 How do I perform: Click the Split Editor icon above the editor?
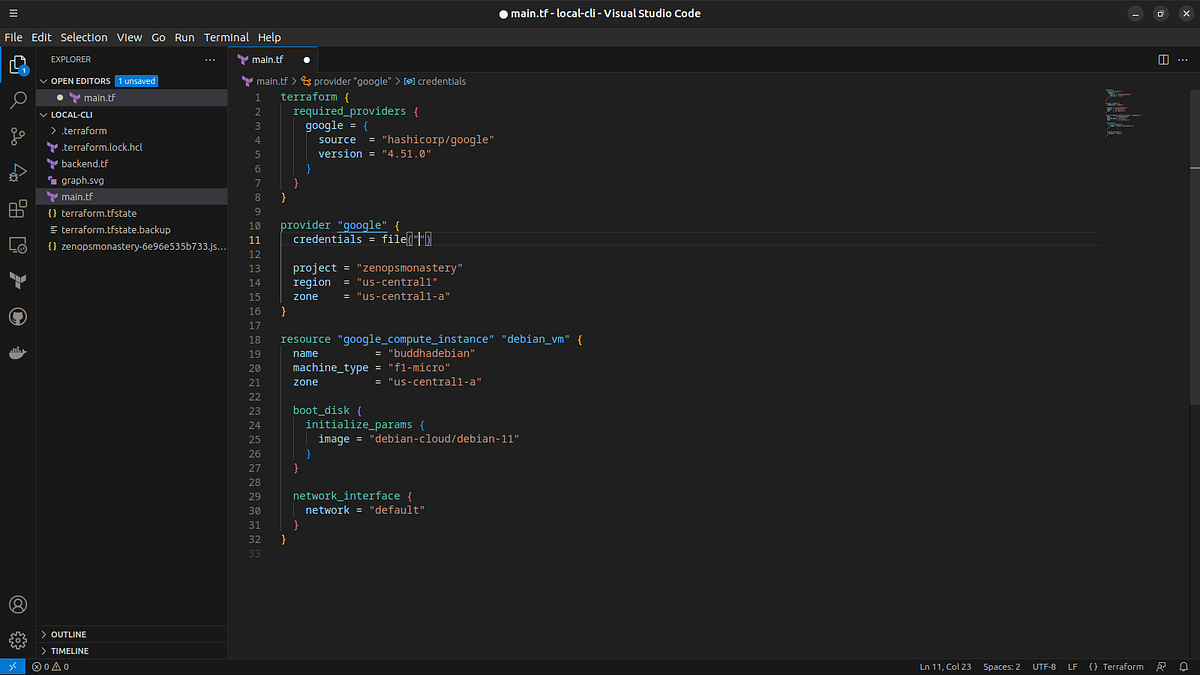pyautogui.click(x=1163, y=59)
